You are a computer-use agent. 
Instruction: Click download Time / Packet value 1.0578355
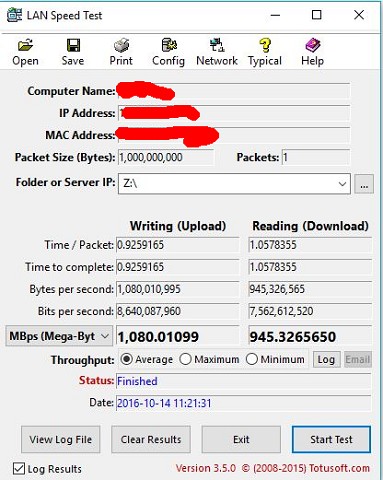310,245
